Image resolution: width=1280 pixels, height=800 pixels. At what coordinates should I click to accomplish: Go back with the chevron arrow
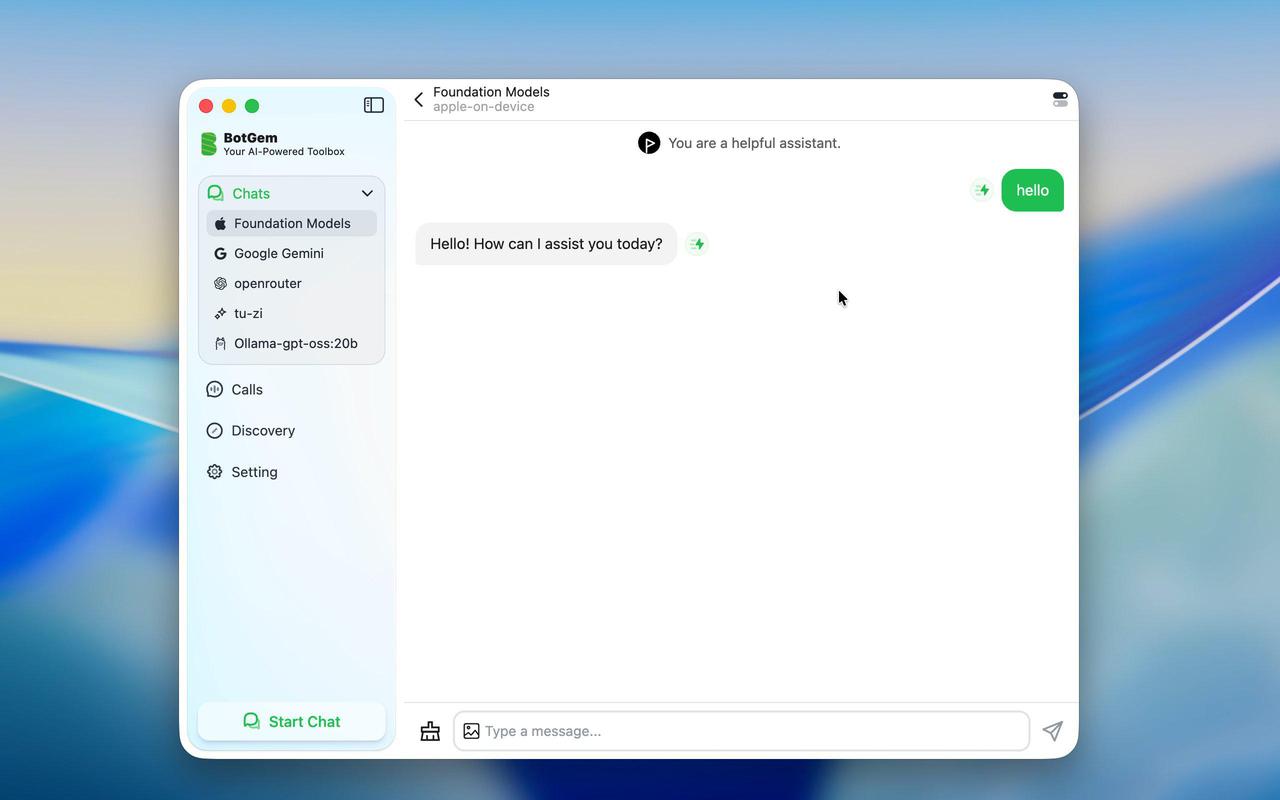click(x=419, y=99)
